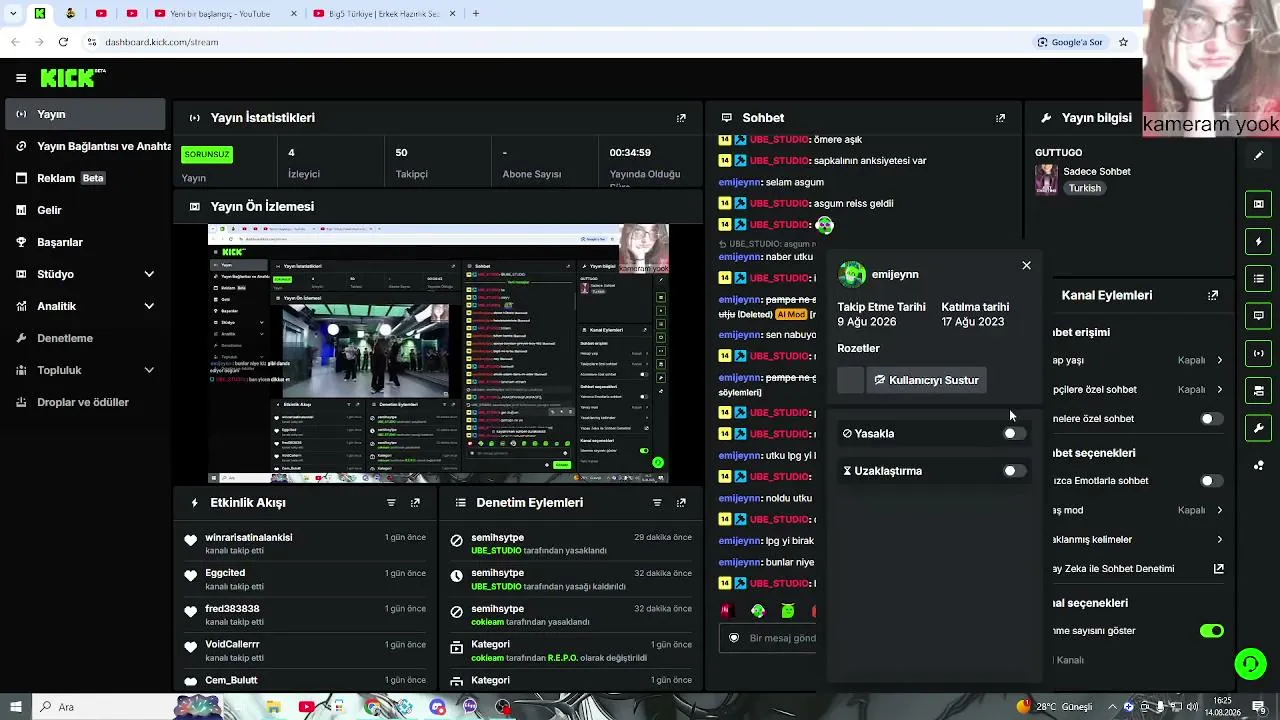Click the Turkish language tag
The width and height of the screenshot is (1280, 720).
pos(1084,188)
